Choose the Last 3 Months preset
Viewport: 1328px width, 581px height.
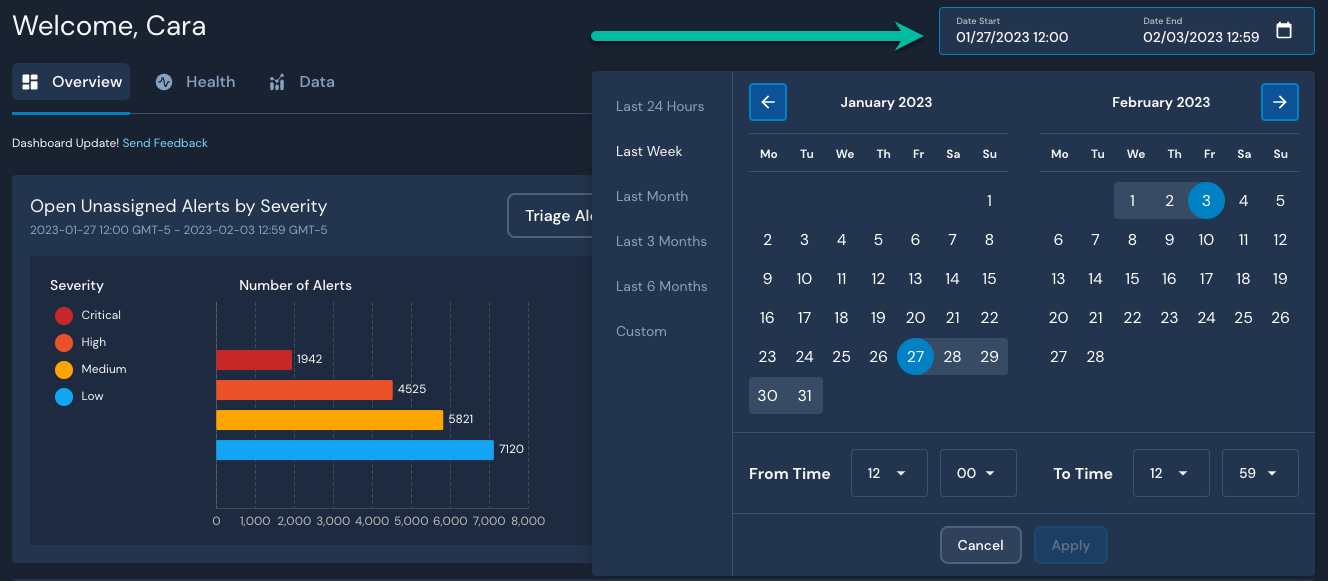click(661, 241)
